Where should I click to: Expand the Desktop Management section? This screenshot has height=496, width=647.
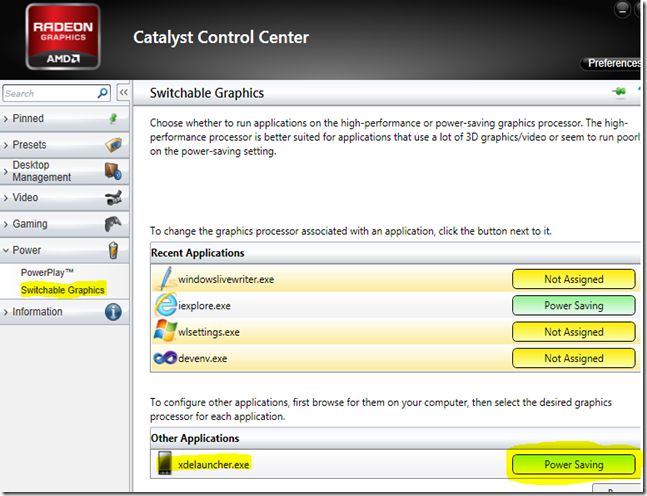point(5,171)
